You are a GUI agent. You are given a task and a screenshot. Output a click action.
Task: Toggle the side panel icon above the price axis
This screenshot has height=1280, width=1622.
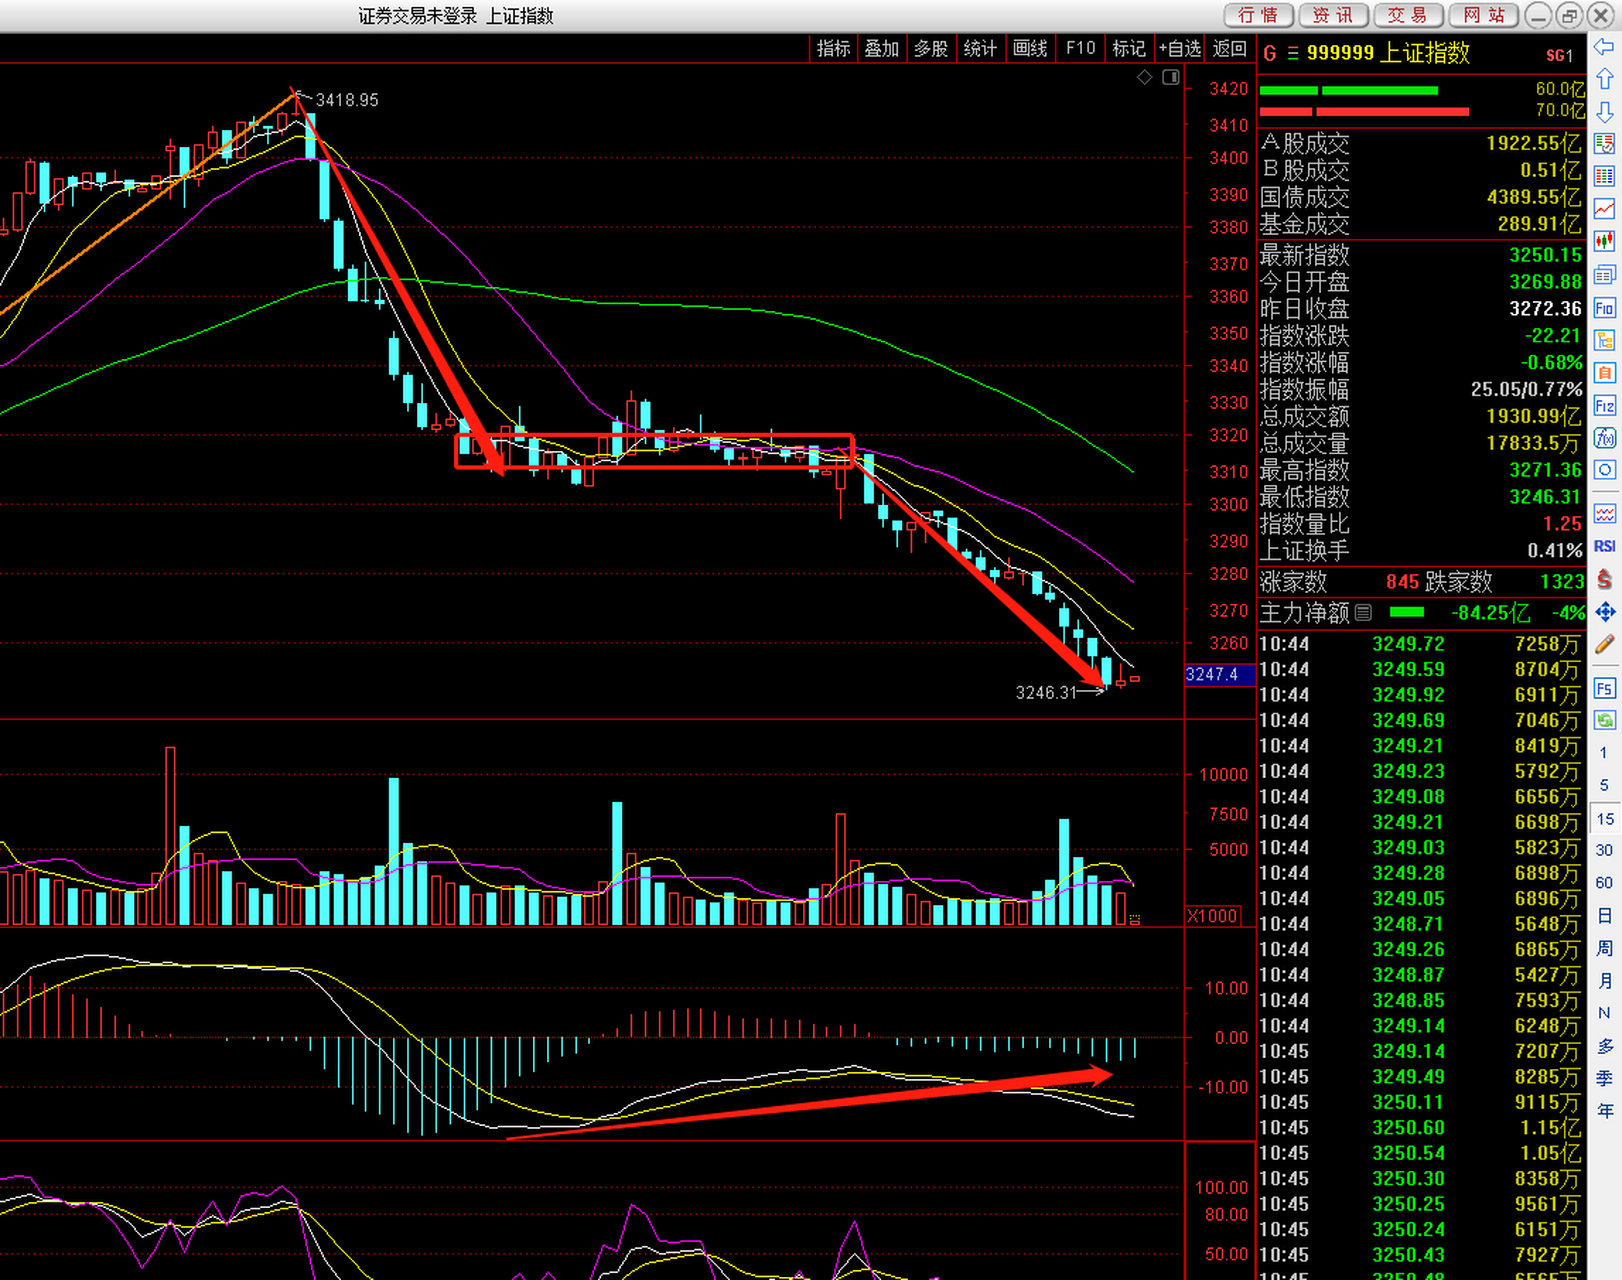1171,77
